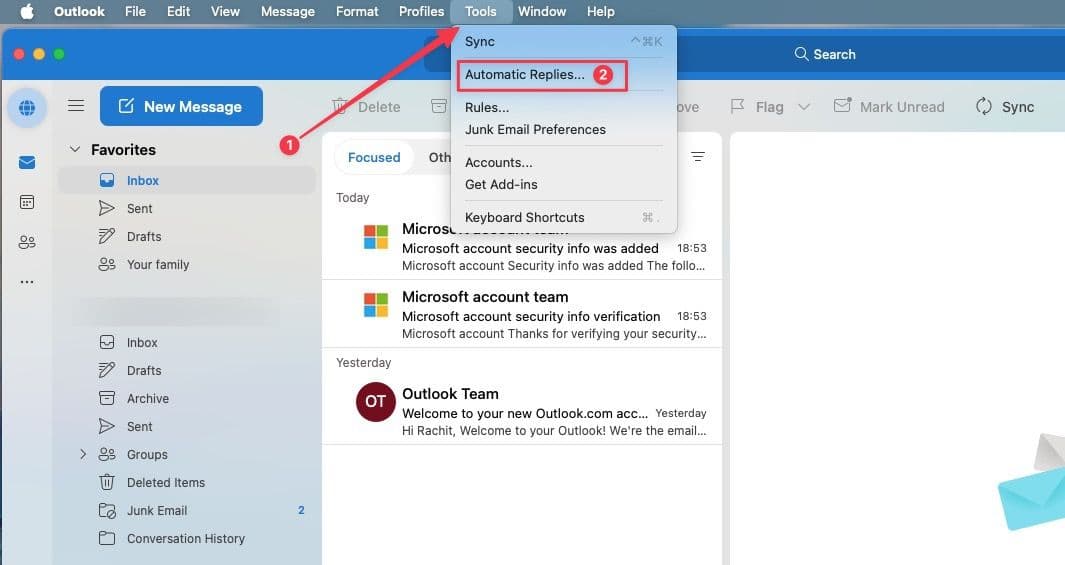
Task: Switch to the Focused inbox tab
Action: click(374, 157)
